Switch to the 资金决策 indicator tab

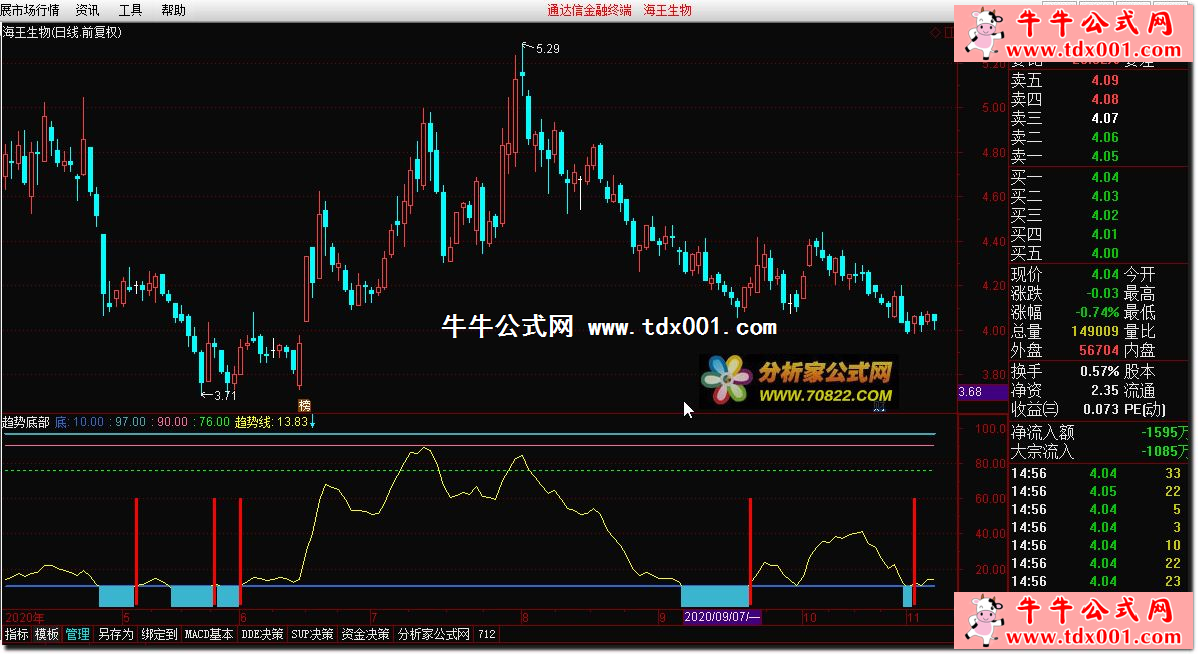pos(365,634)
